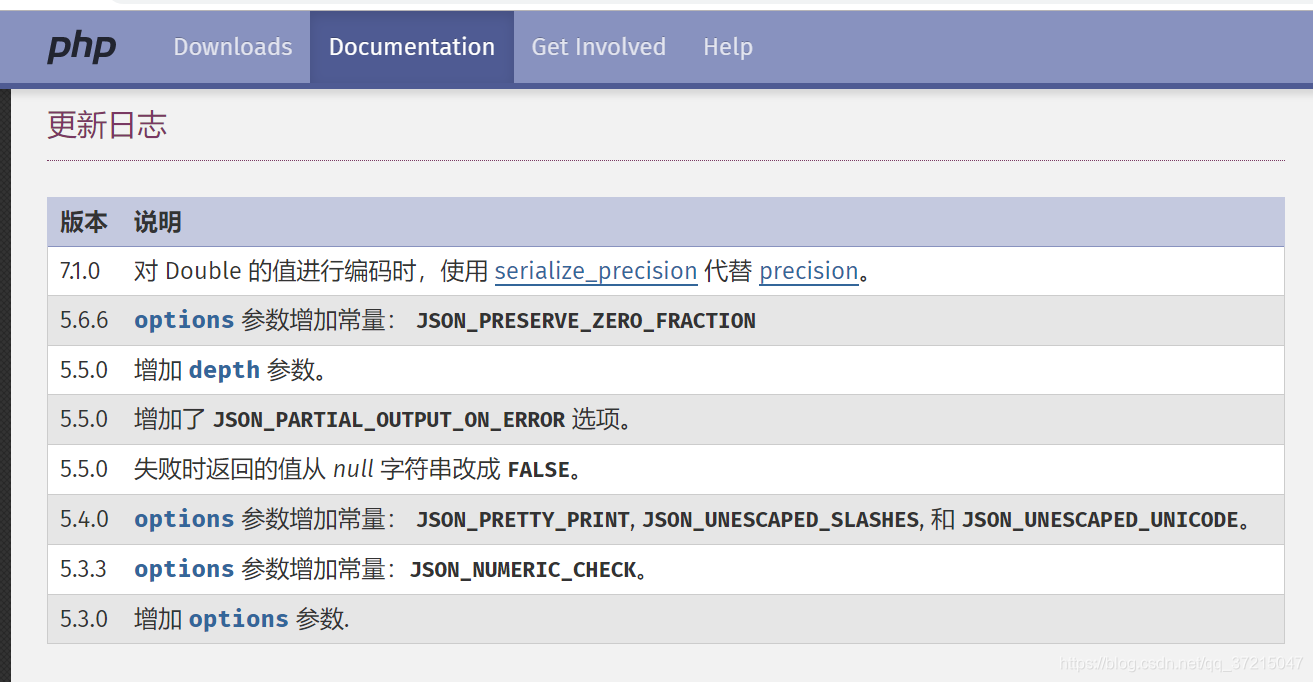
Task: Click the JSON_PRETTY_PRINT constant text
Action: 523,520
